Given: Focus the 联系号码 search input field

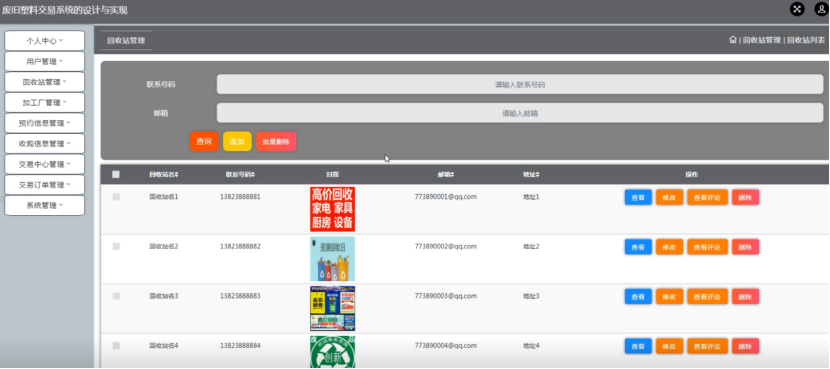Looking at the screenshot, I should coord(520,84).
